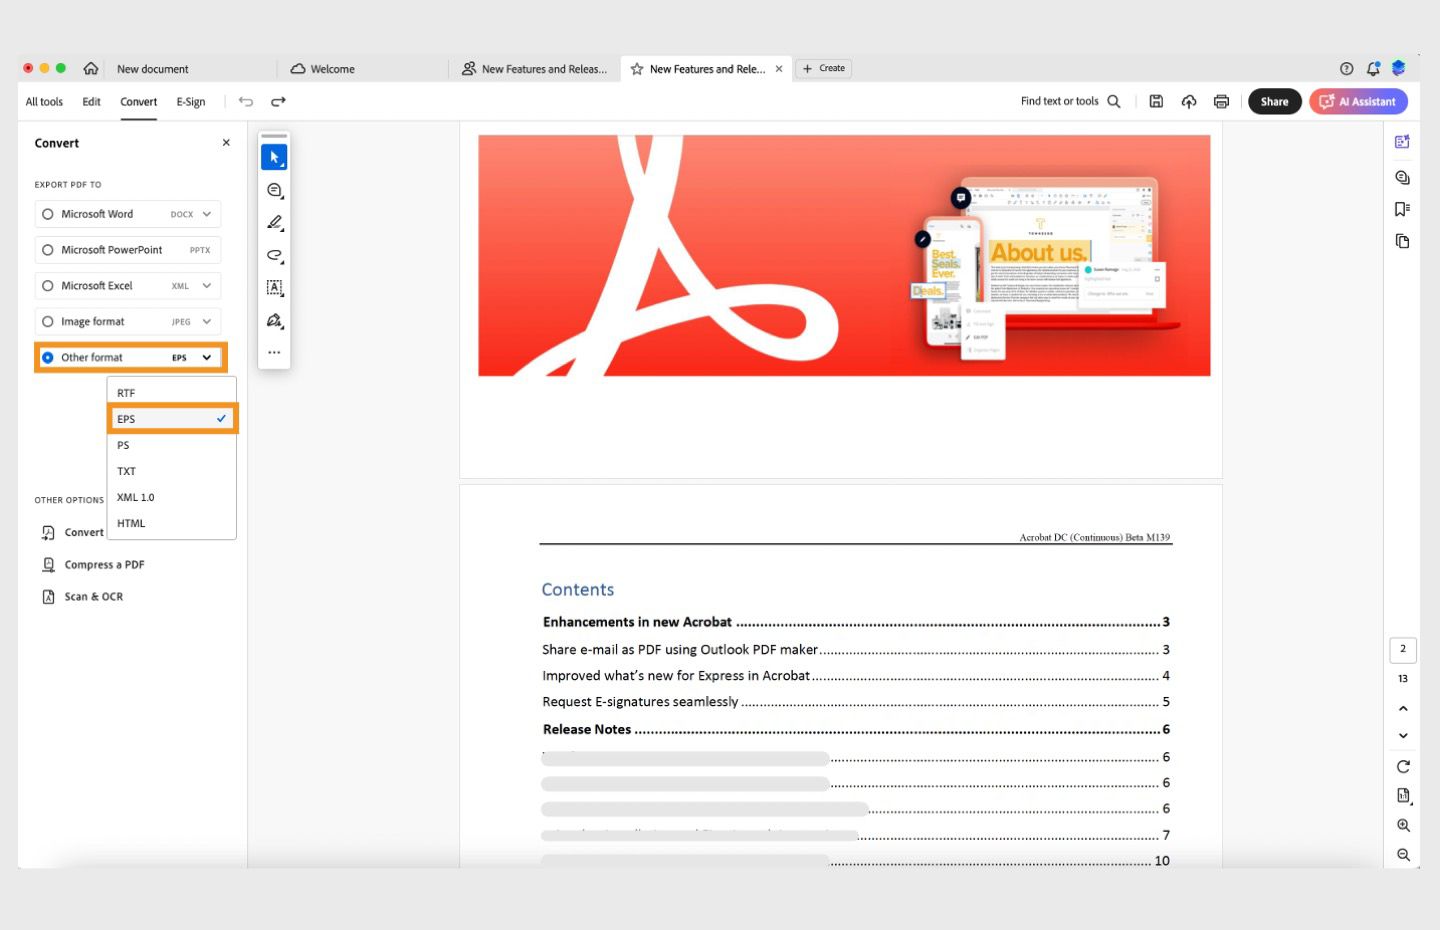
Task: Expand the more tools ellipsis menu
Action: tap(274, 352)
